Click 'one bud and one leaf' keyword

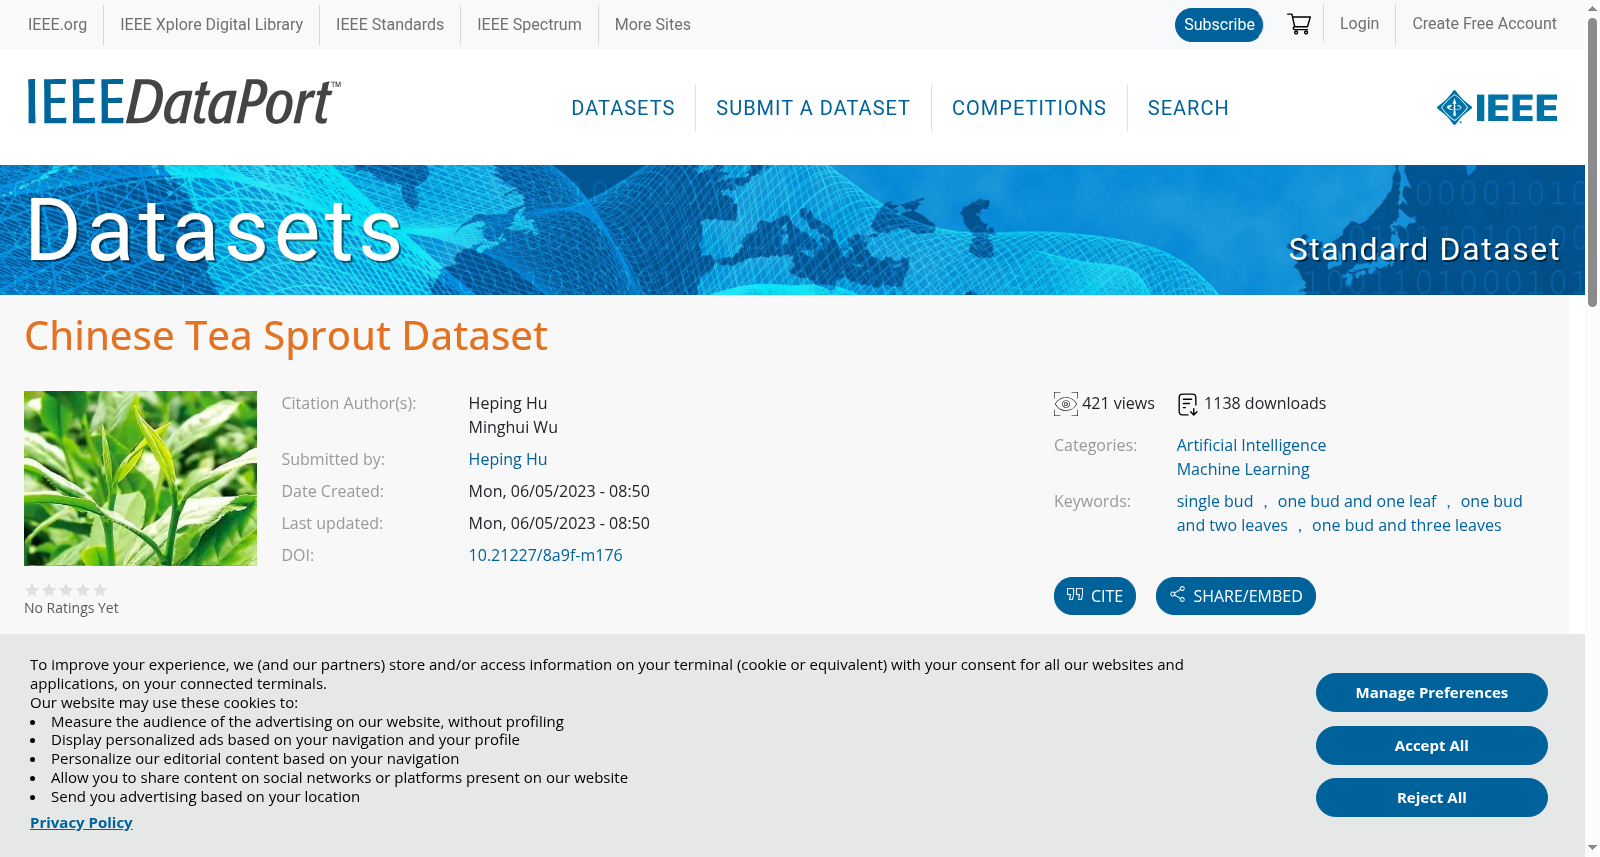click(1357, 501)
